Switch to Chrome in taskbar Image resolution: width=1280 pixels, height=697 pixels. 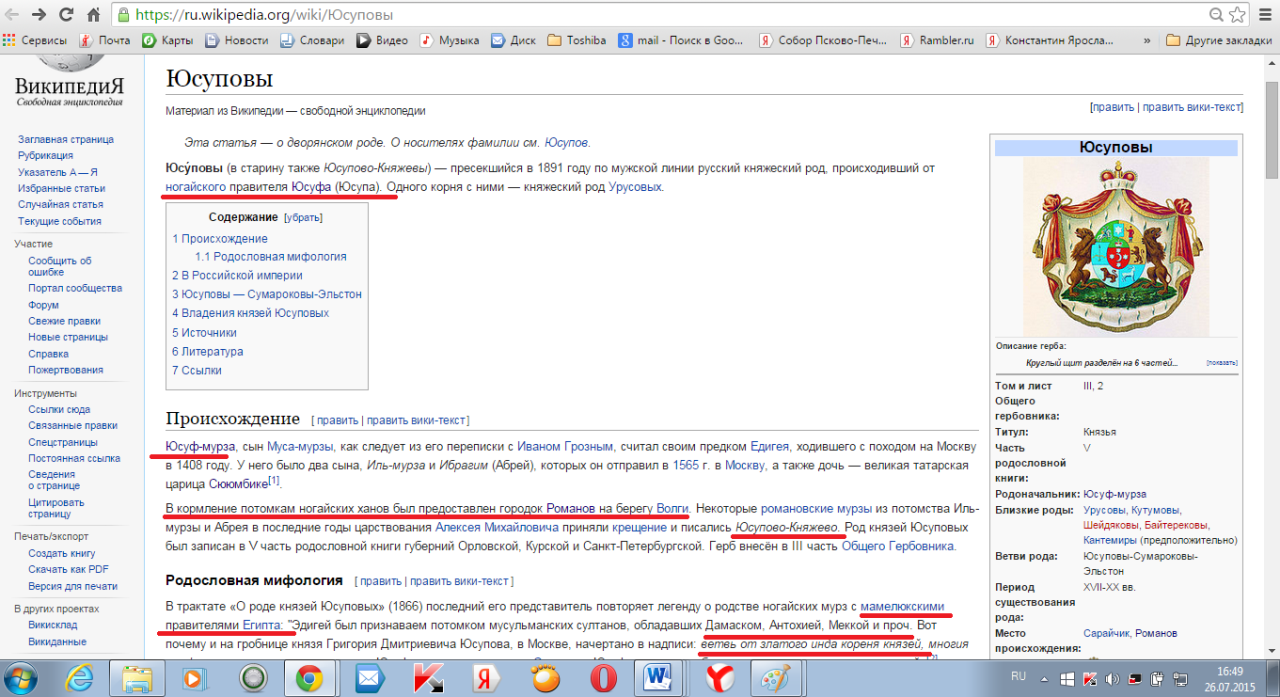coord(309,679)
